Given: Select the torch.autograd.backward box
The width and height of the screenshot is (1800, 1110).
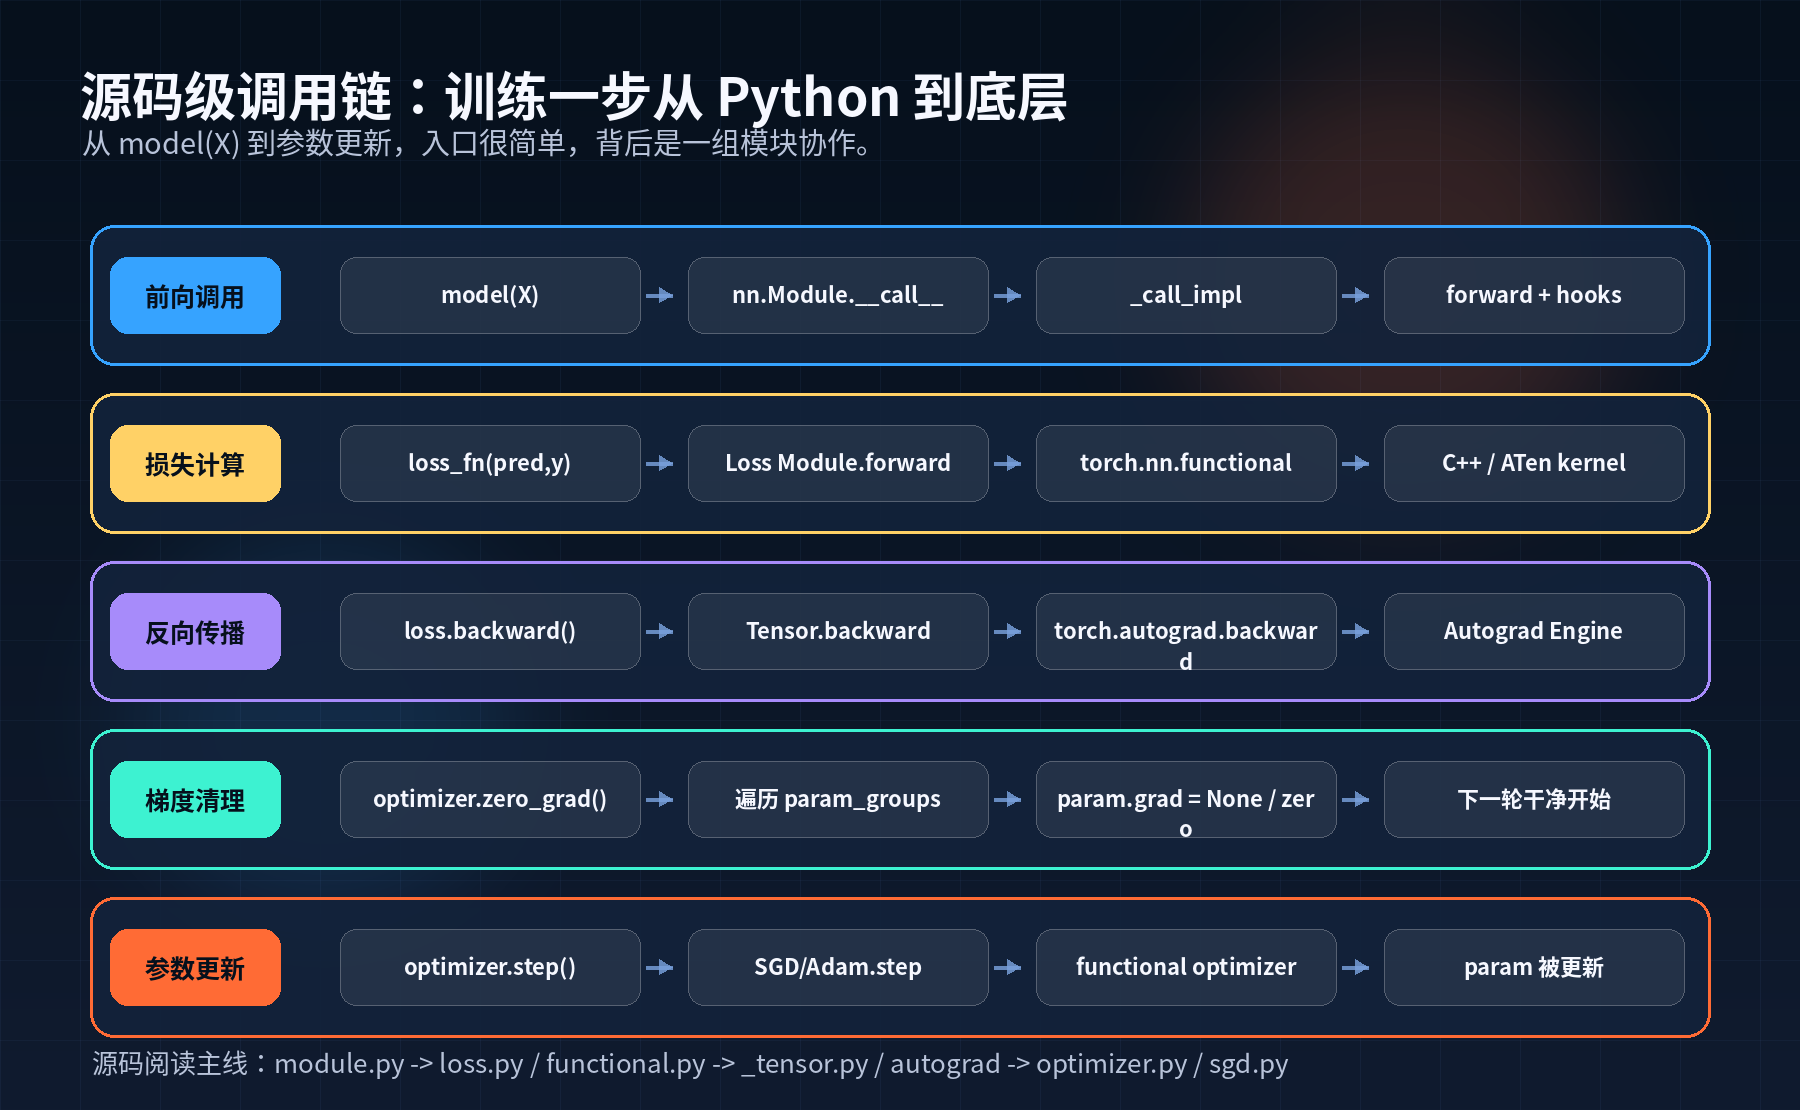Looking at the screenshot, I should click(x=1186, y=631).
